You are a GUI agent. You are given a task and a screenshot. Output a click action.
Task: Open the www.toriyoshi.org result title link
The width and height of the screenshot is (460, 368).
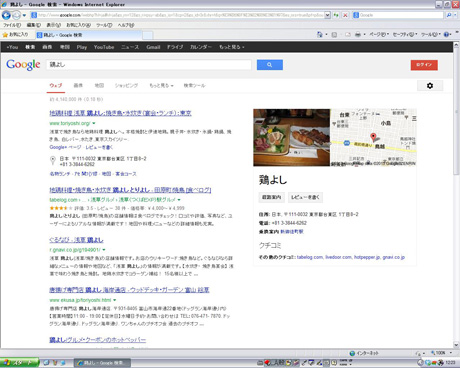120,113
